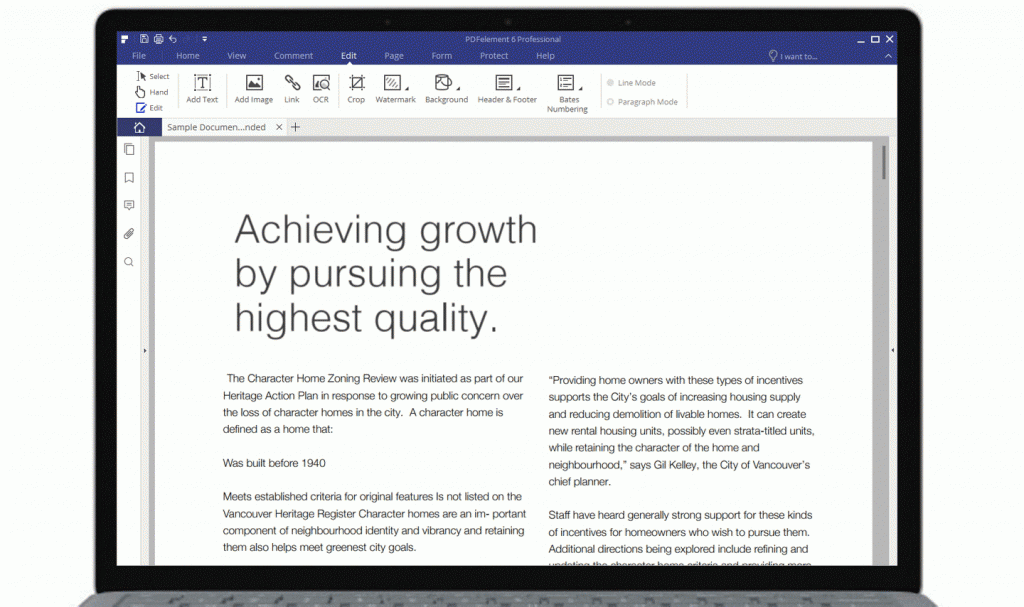Open the File menu

(139, 56)
